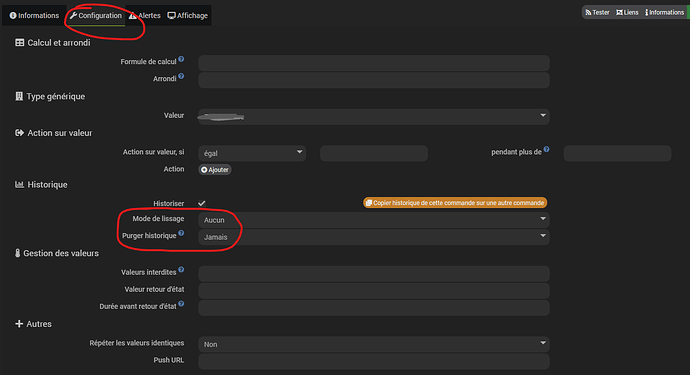Click the Valeur retour d'état field
The height and width of the screenshot is (375, 690).
pyautogui.click(x=374, y=290)
